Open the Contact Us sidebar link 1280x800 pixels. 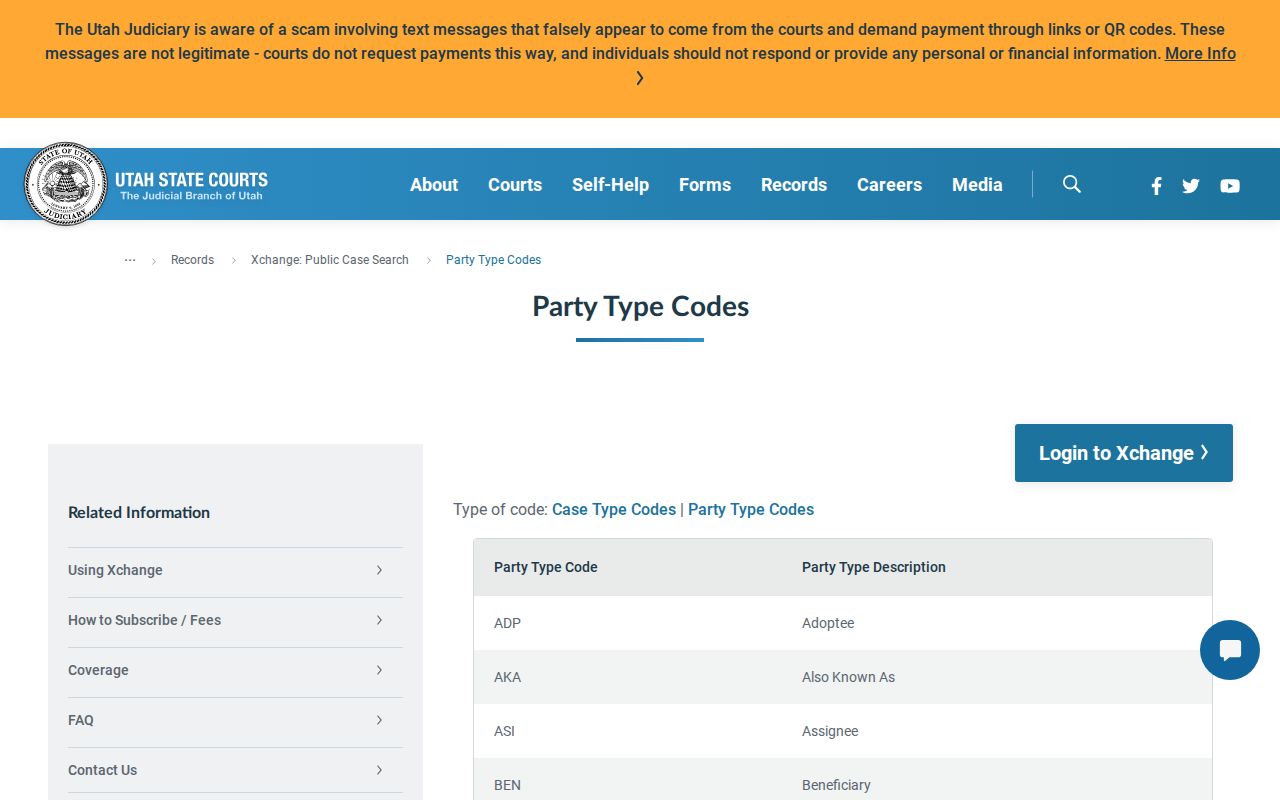click(x=102, y=770)
